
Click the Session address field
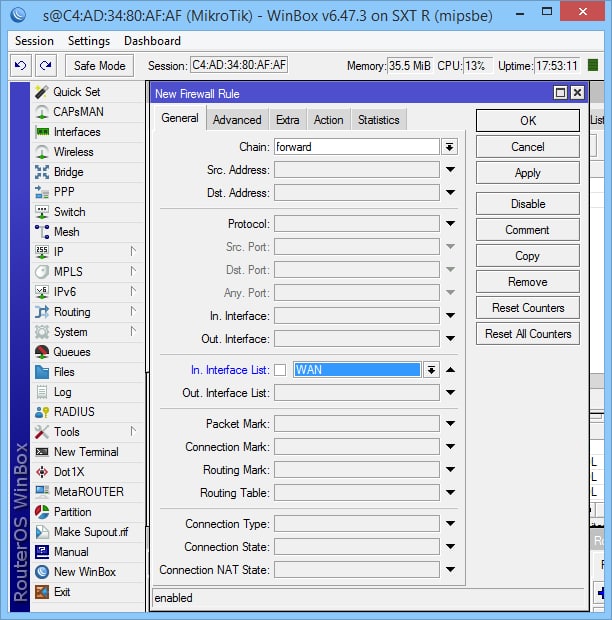(x=239, y=65)
